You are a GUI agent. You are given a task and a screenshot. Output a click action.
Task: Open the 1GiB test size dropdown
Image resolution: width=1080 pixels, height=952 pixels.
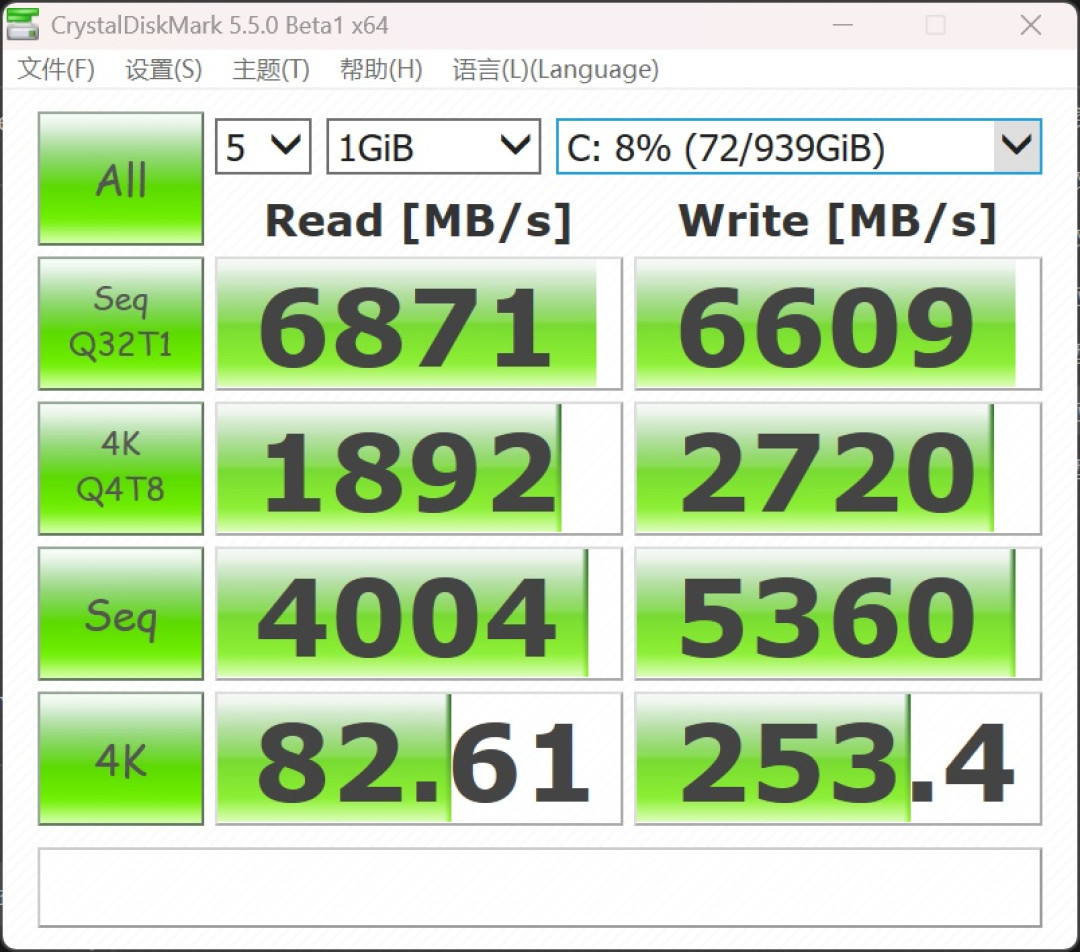coord(433,146)
